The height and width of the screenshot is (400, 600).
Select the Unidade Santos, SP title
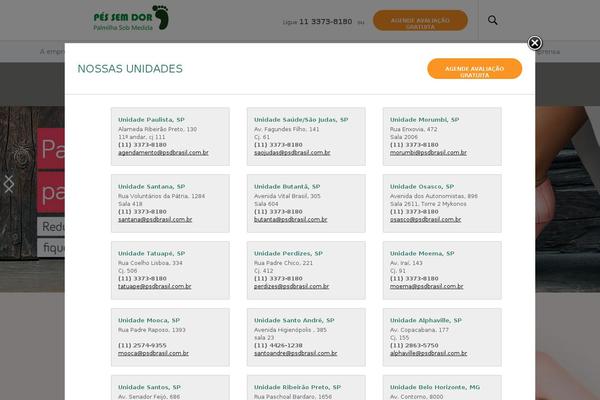[x=149, y=387]
